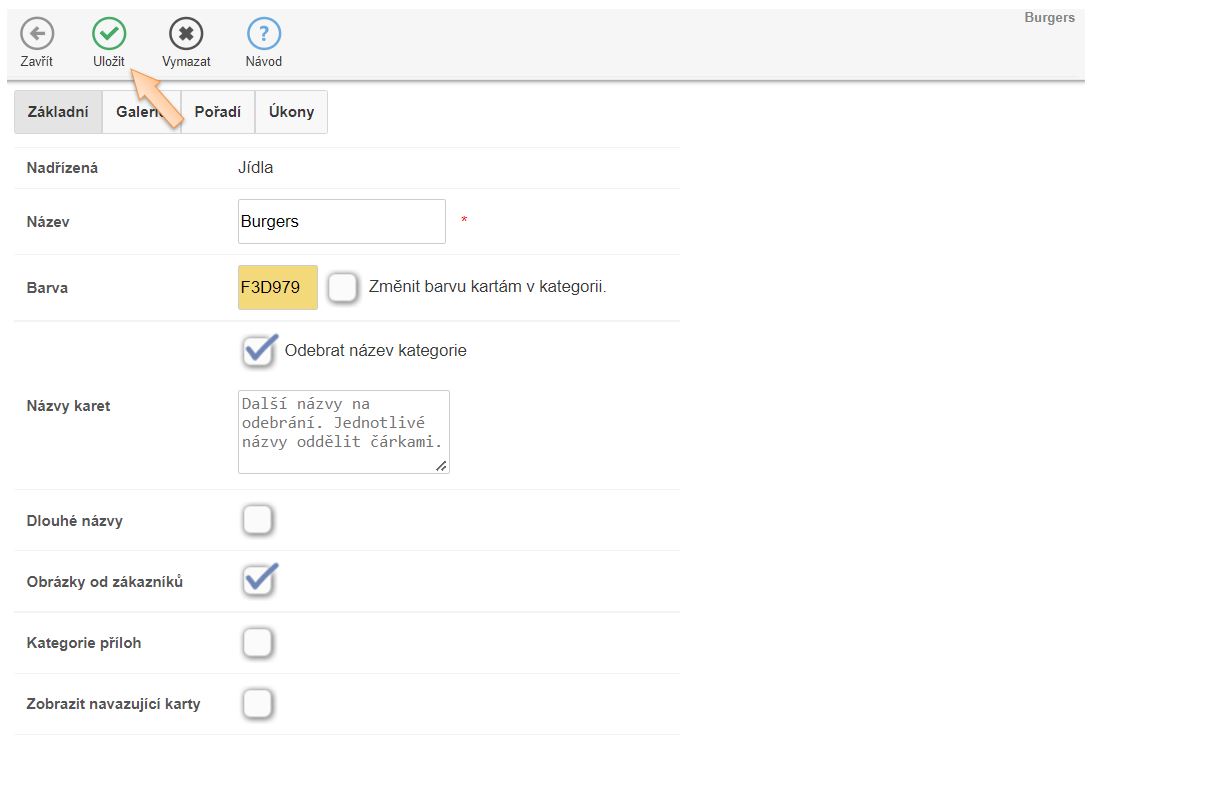Click the Uložit green checkmark icon

(x=109, y=34)
